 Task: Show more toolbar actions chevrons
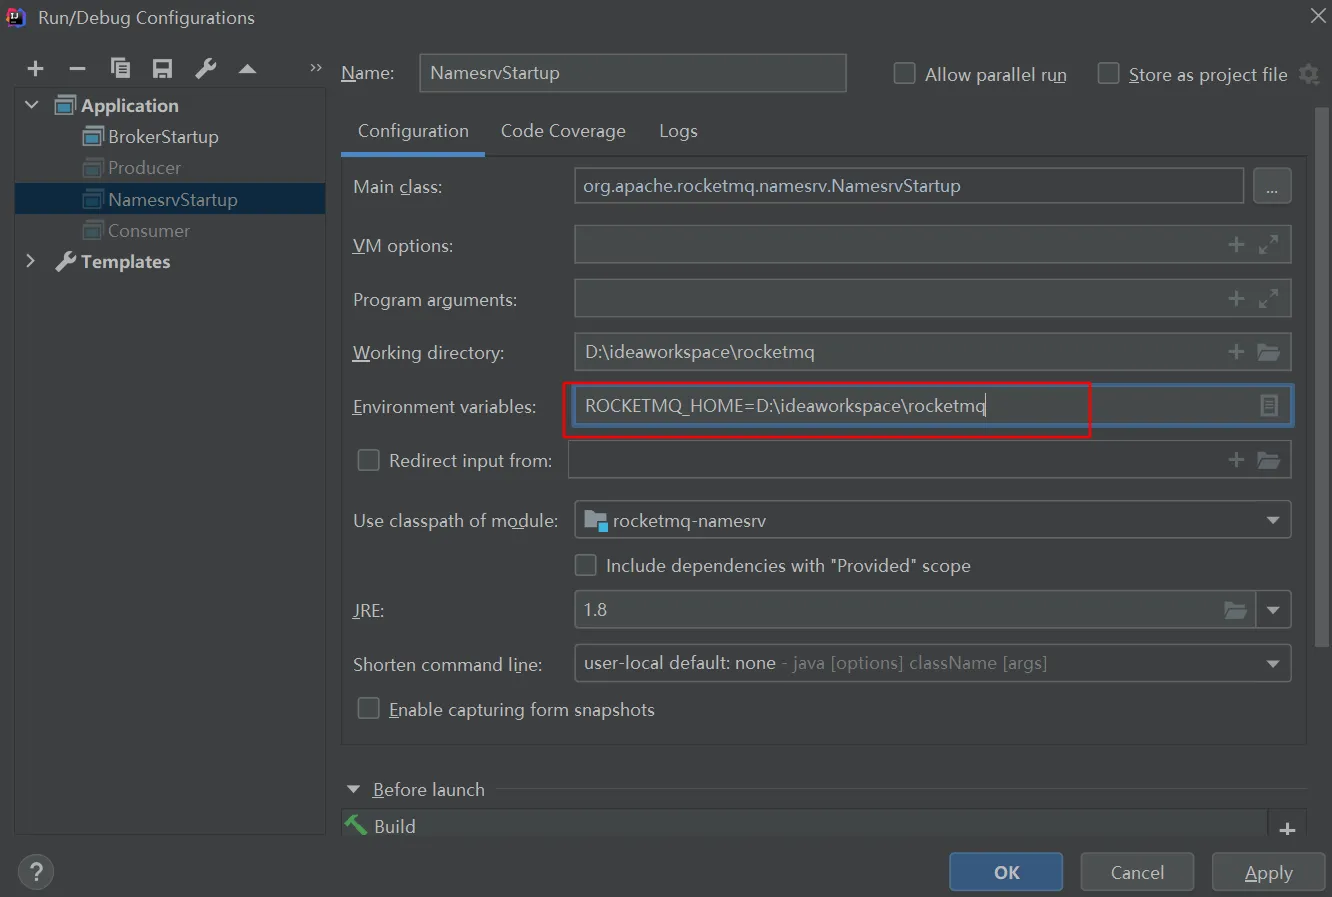pyautogui.click(x=316, y=68)
